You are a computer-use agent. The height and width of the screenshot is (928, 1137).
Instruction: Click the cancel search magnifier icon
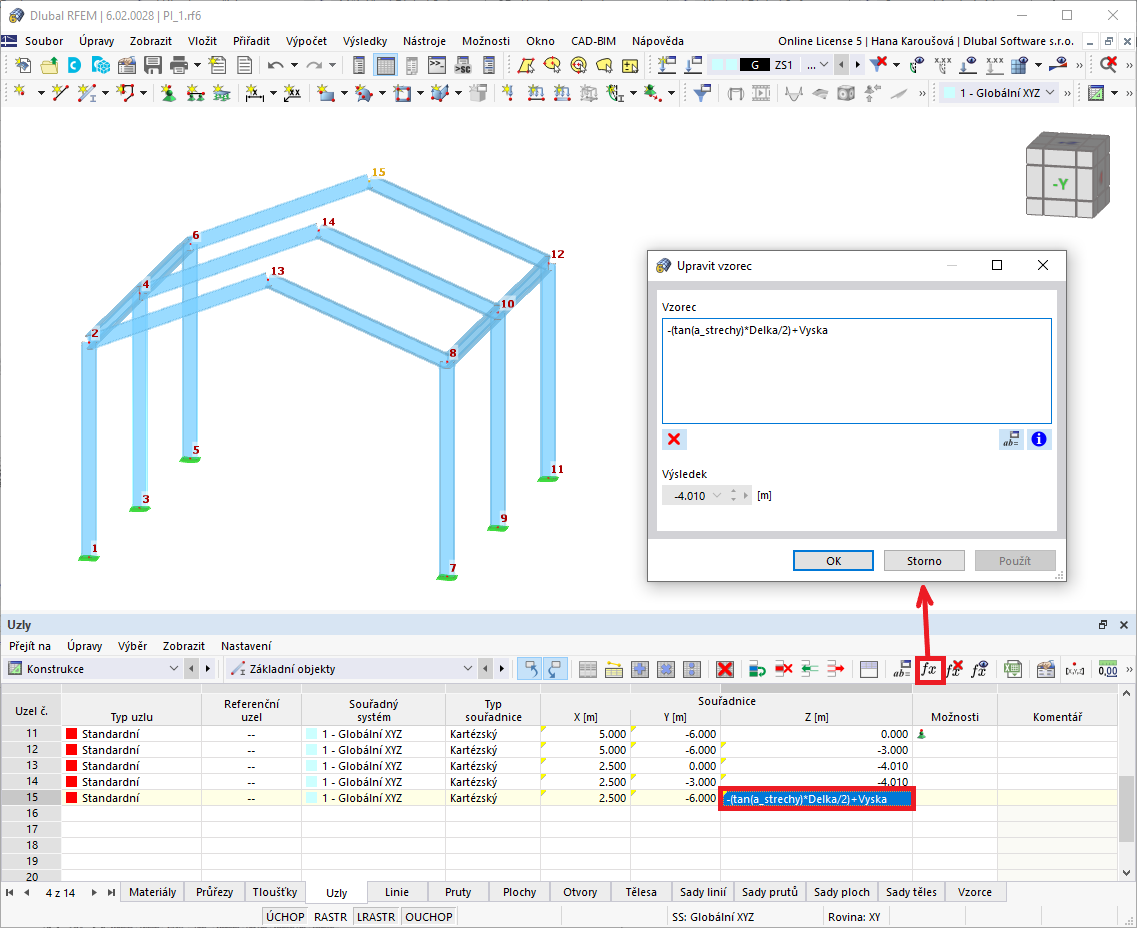coord(1108,65)
